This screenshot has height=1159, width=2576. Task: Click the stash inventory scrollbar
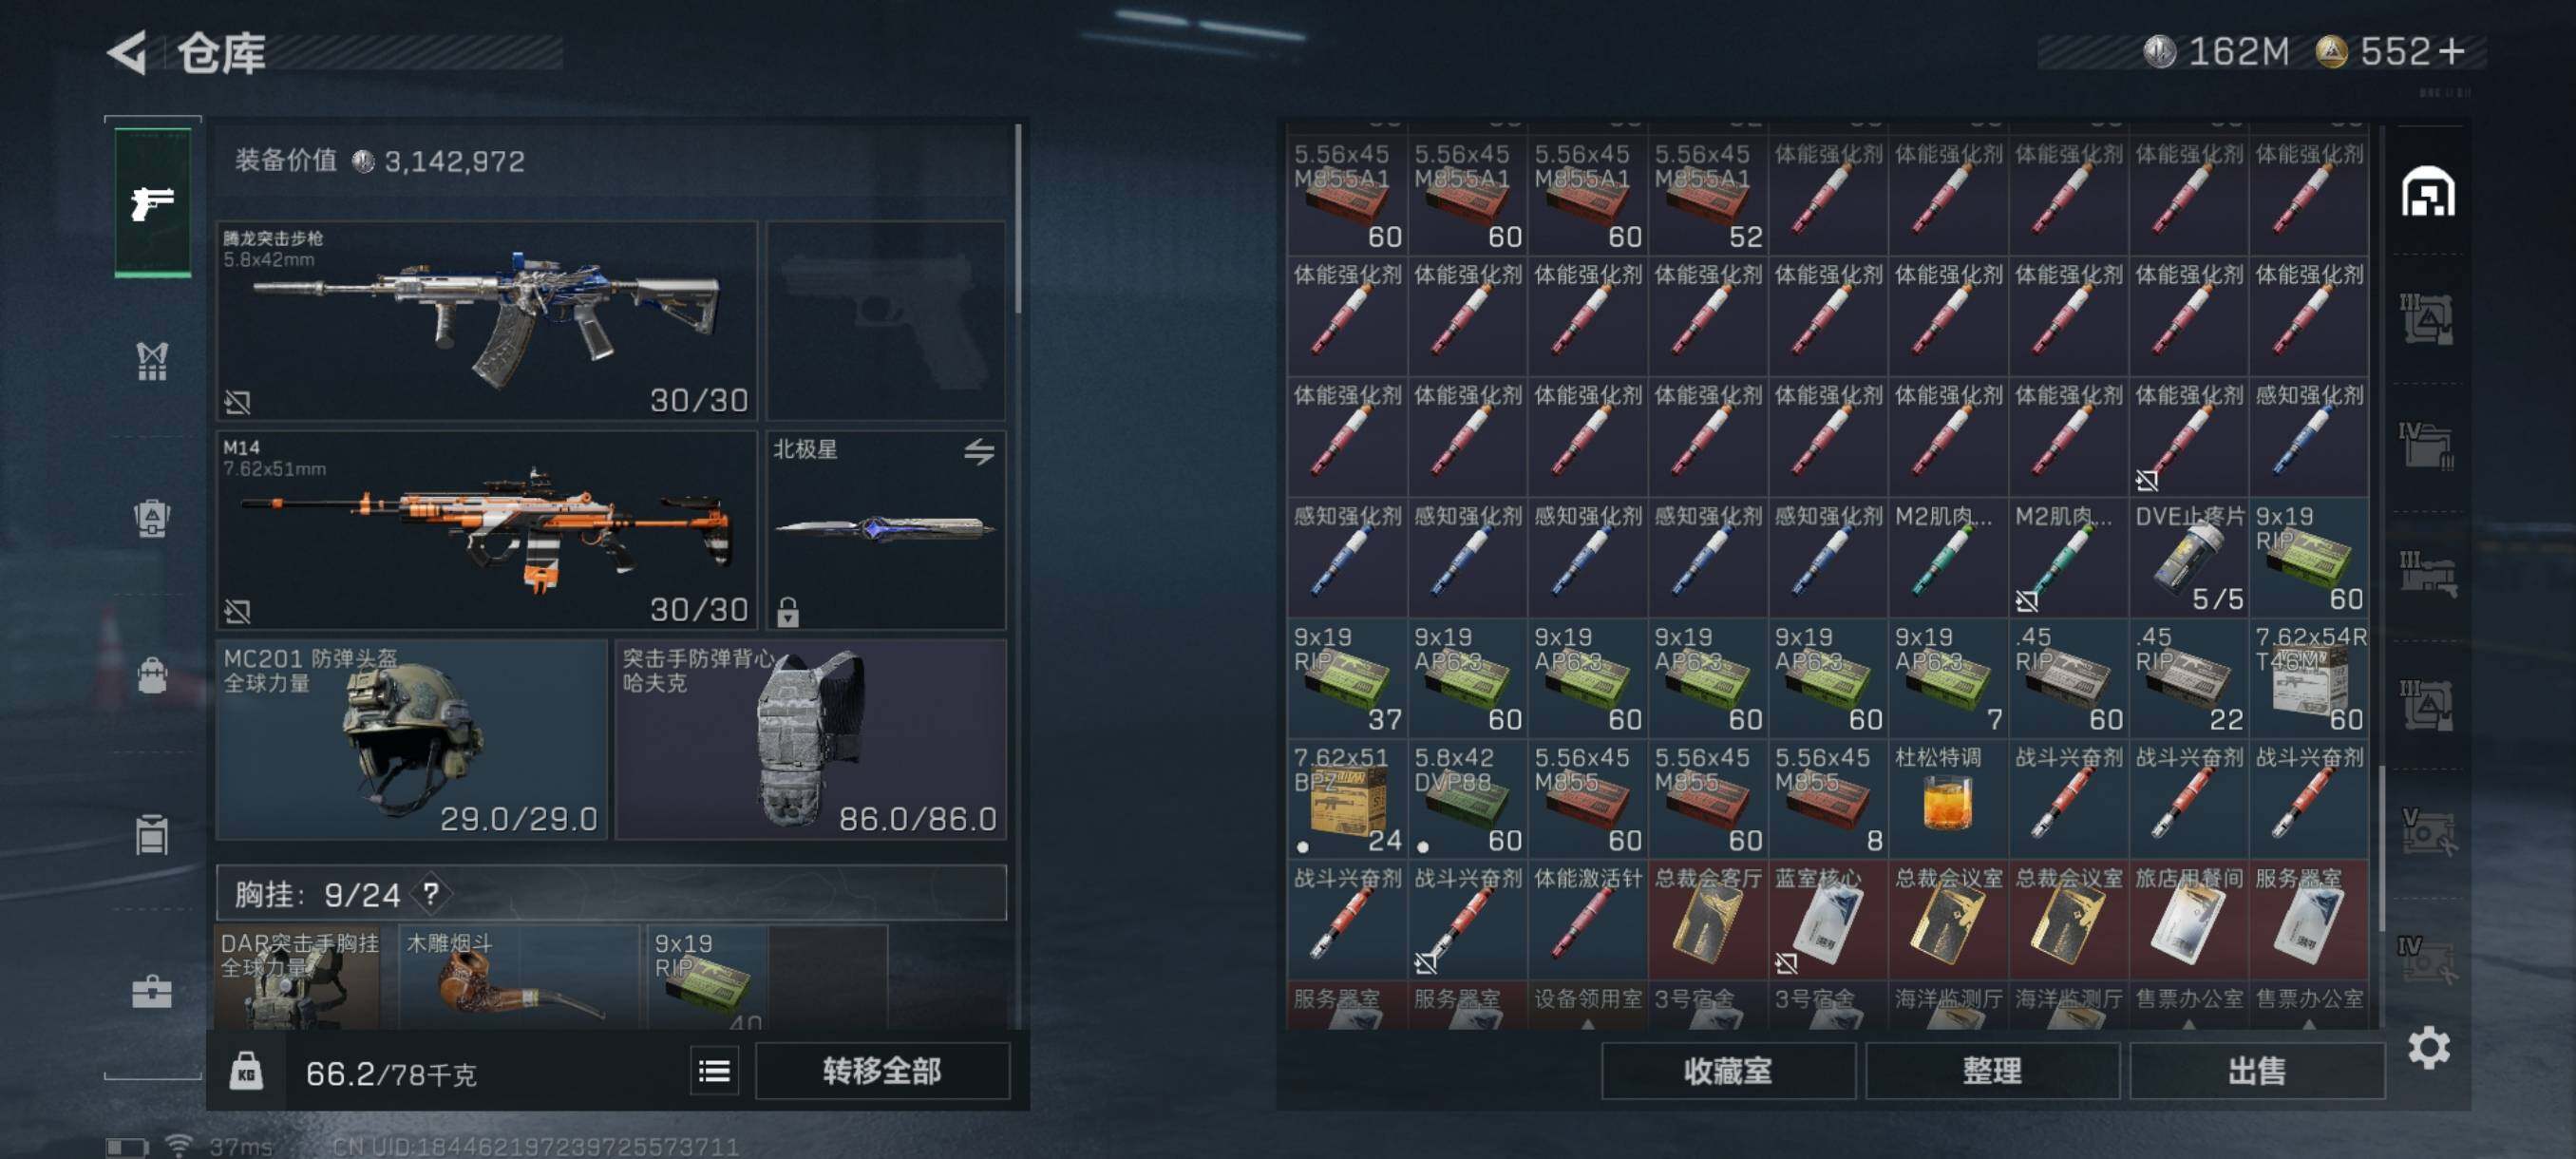coord(2382,848)
